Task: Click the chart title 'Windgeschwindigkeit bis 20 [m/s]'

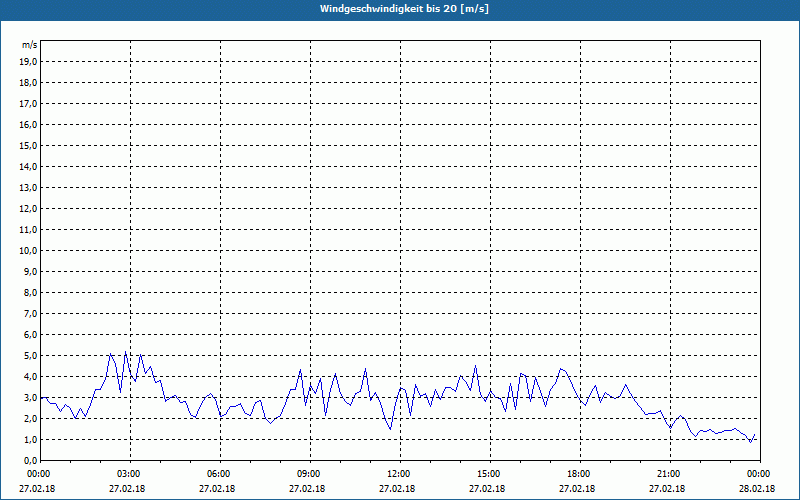Action: coord(404,9)
